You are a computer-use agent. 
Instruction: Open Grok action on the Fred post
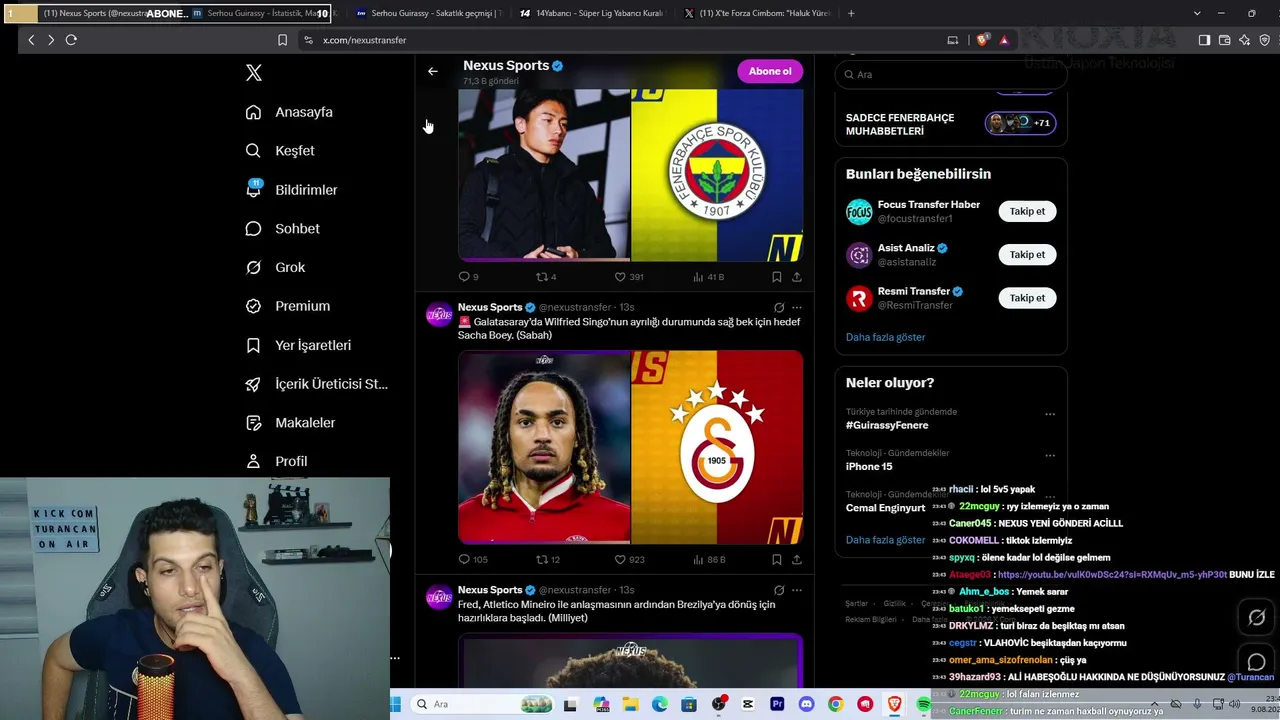click(779, 590)
